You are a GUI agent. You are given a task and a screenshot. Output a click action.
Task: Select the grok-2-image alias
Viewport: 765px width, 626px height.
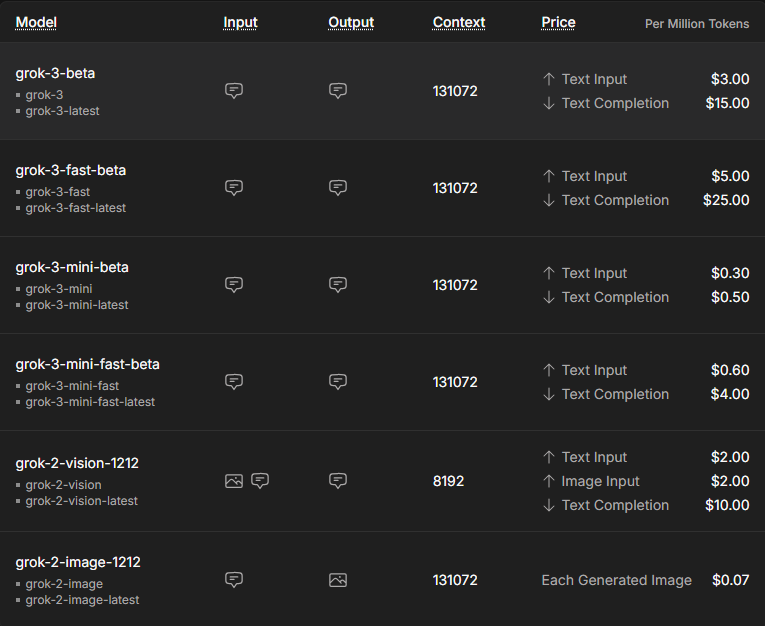pyautogui.click(x=64, y=584)
